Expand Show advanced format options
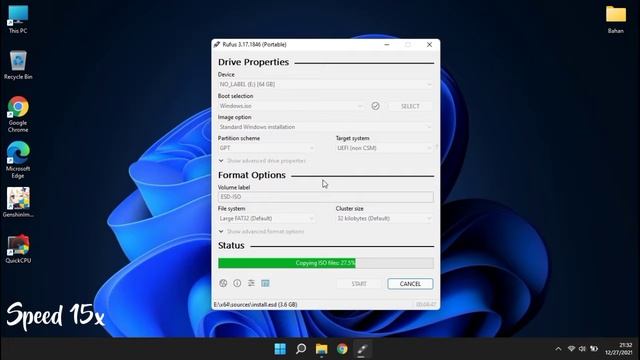 coord(262,231)
